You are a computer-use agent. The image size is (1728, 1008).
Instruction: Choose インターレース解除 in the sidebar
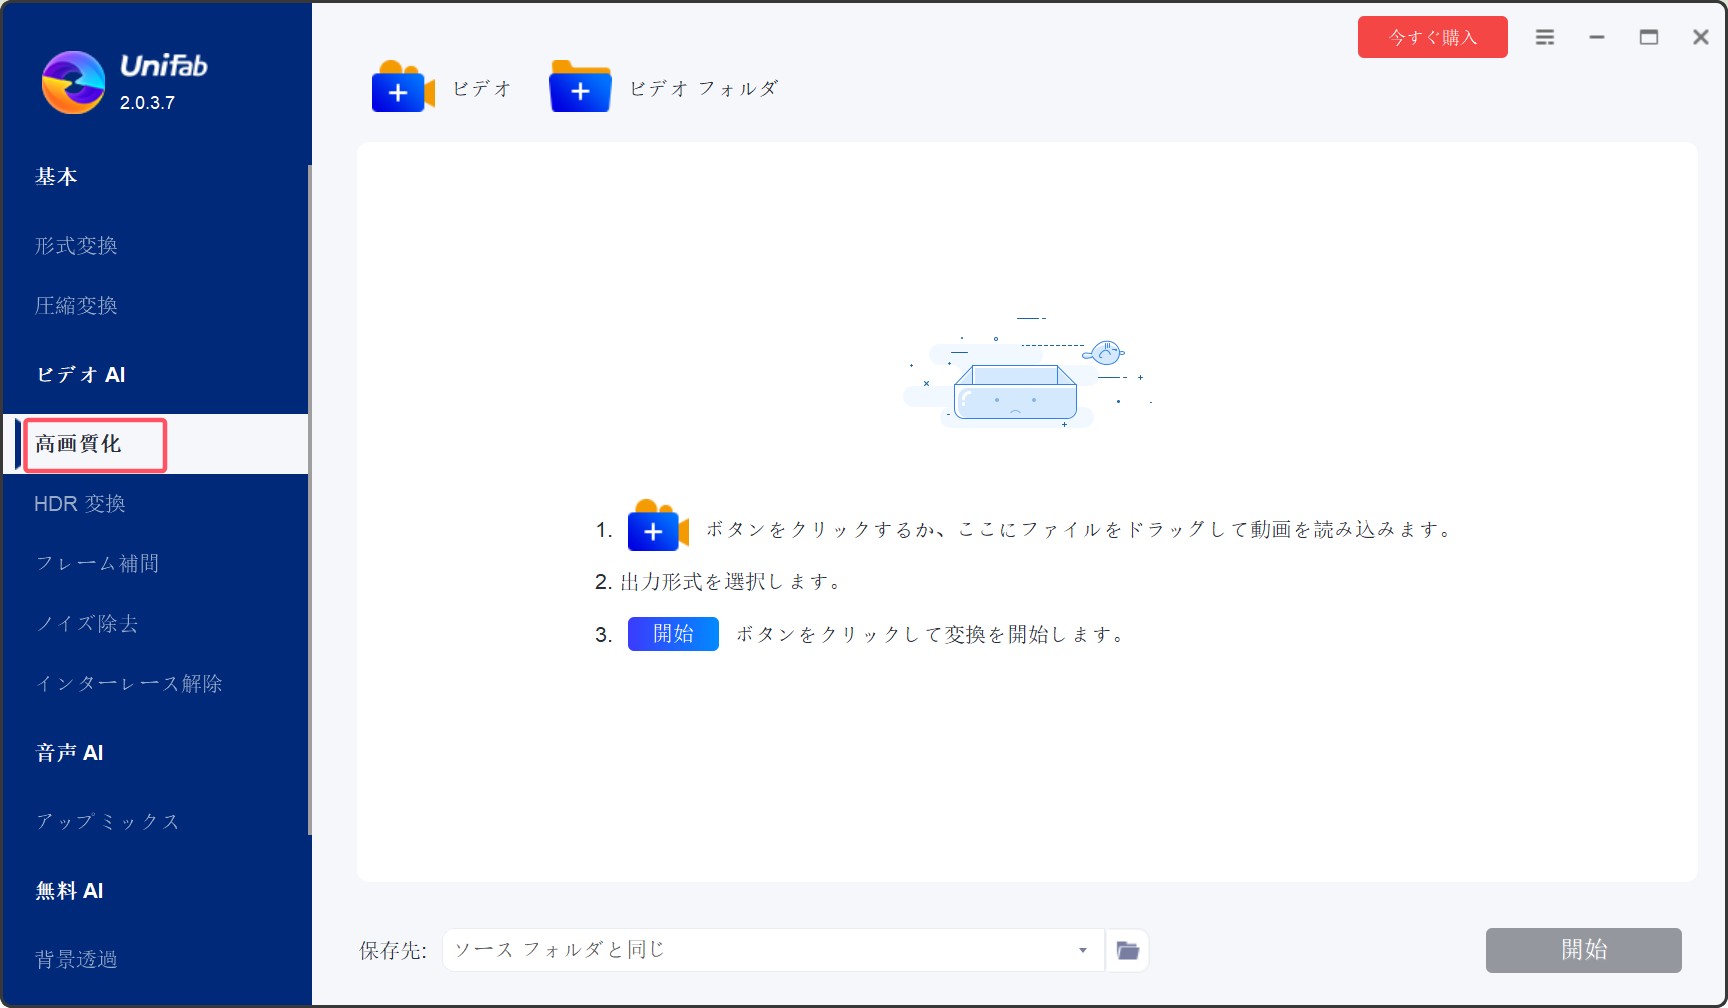click(129, 684)
